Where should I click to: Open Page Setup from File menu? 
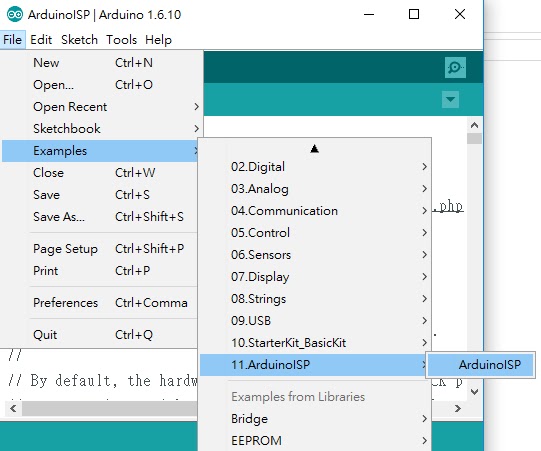click(x=100, y=249)
